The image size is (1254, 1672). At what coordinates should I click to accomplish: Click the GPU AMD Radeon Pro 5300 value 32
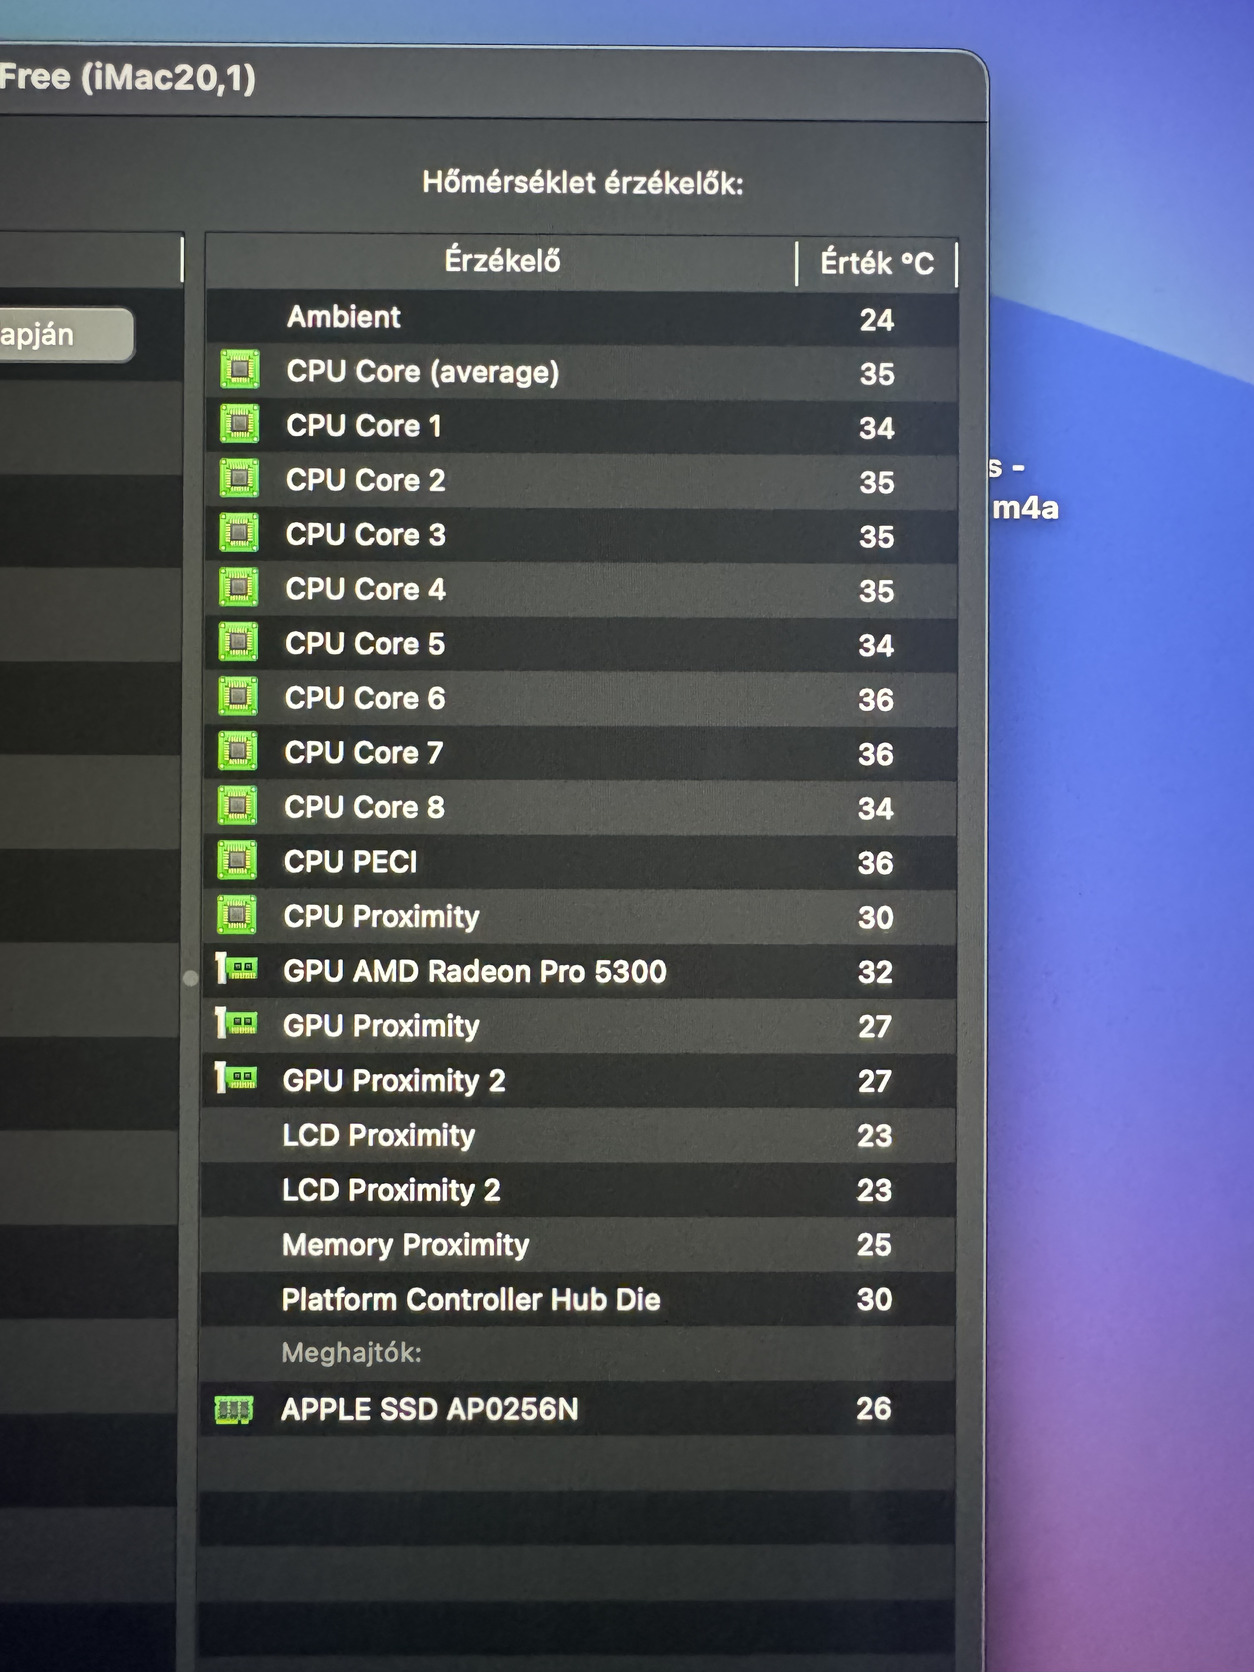point(875,972)
